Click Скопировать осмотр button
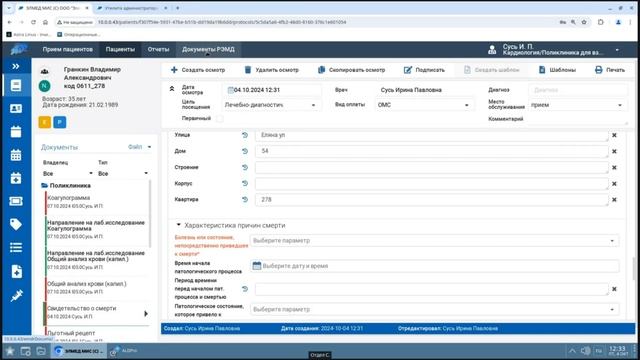The image size is (640, 360). pyautogui.click(x=351, y=70)
